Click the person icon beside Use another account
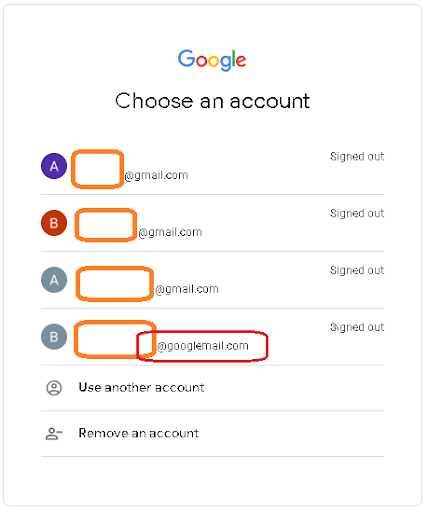 tap(54, 388)
